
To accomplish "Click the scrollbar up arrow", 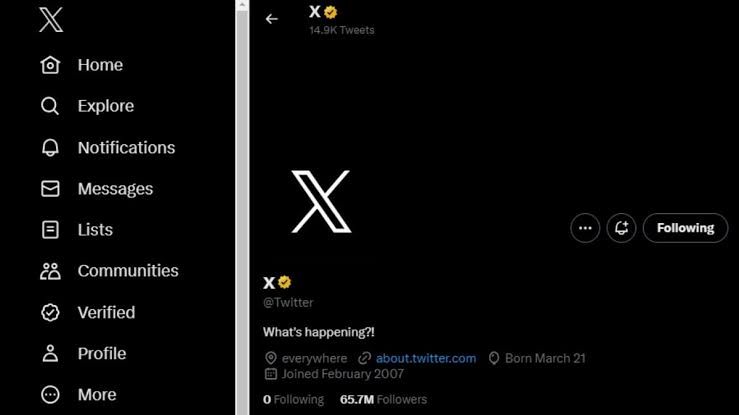I will coord(242,5).
